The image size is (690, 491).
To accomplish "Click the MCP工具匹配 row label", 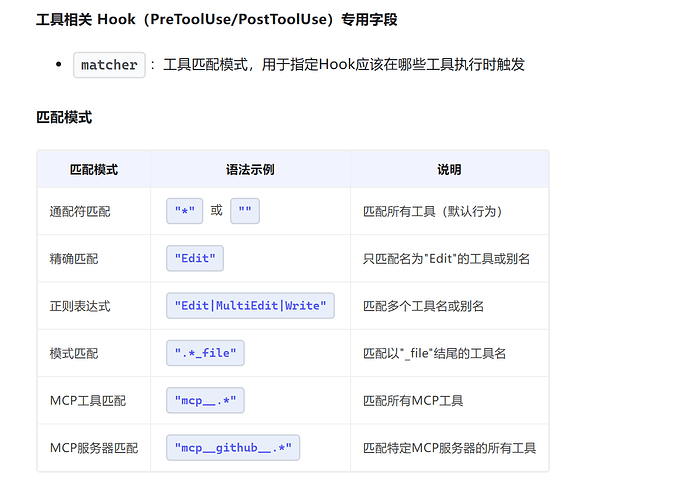I will tap(88, 401).
